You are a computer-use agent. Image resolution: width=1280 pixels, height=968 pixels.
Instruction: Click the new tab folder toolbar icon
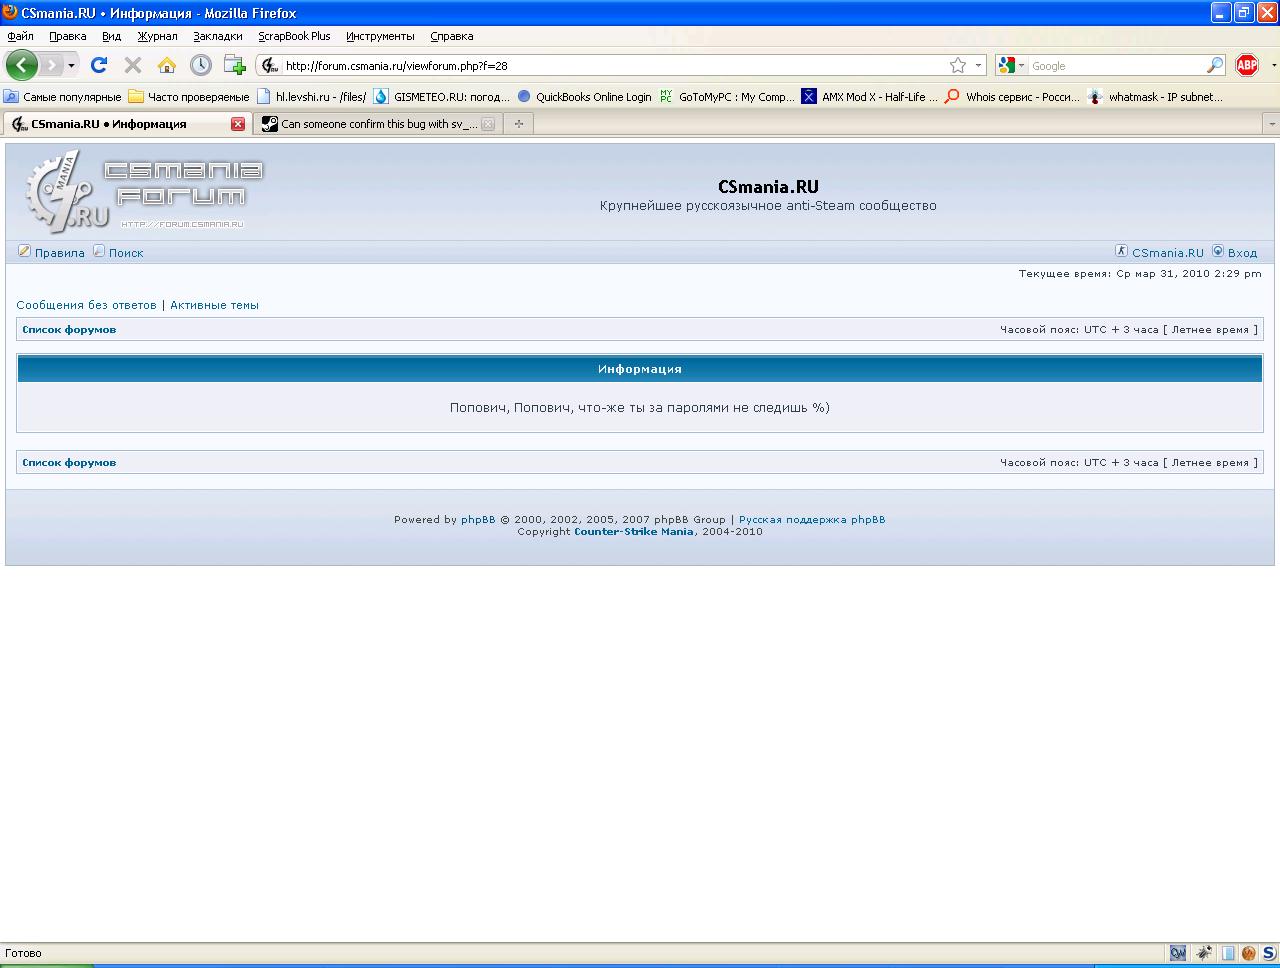pyautogui.click(x=235, y=65)
